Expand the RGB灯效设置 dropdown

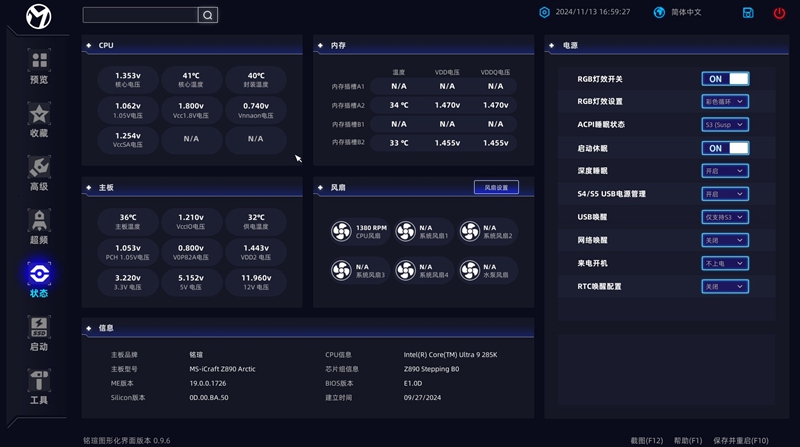(725, 102)
